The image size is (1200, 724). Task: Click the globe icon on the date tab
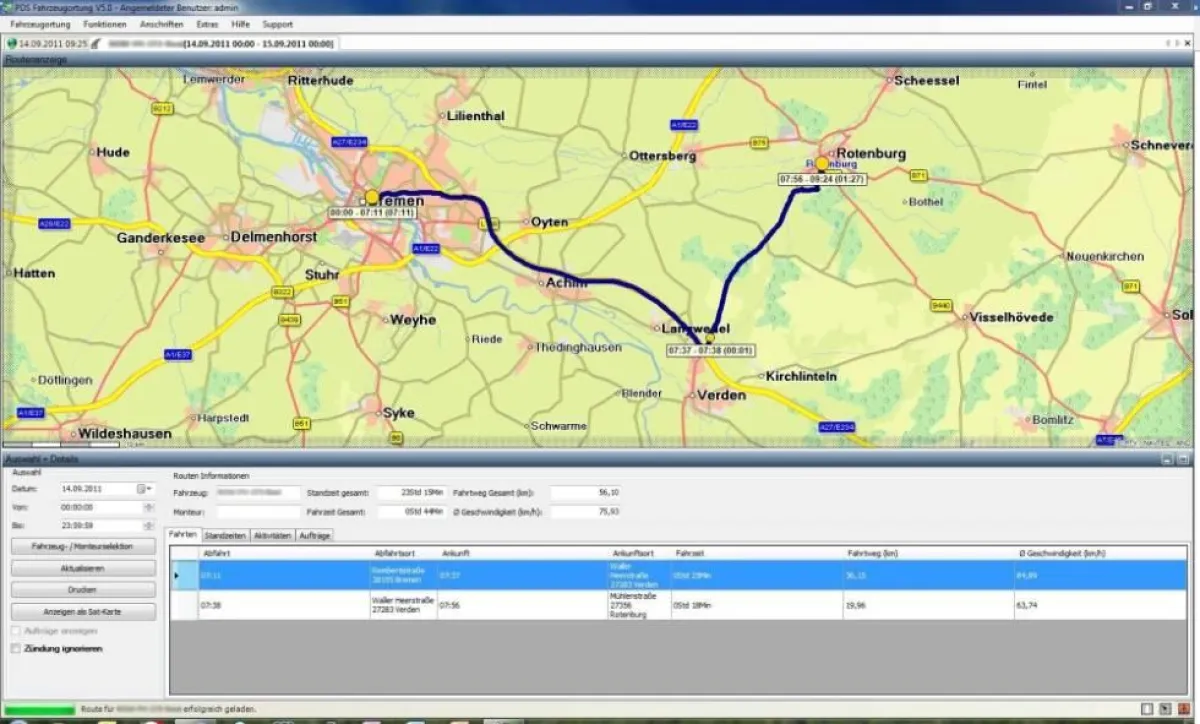[11, 44]
